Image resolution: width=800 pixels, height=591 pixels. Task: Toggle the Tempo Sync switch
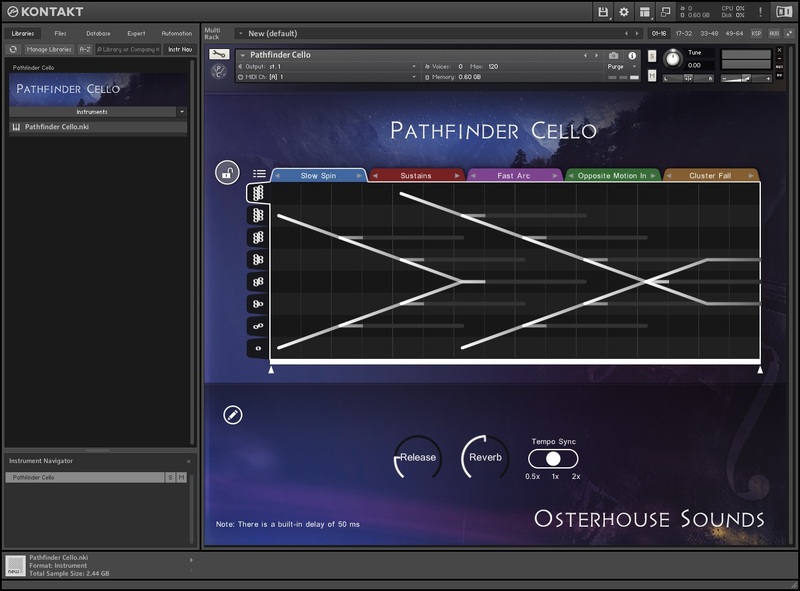coord(553,458)
